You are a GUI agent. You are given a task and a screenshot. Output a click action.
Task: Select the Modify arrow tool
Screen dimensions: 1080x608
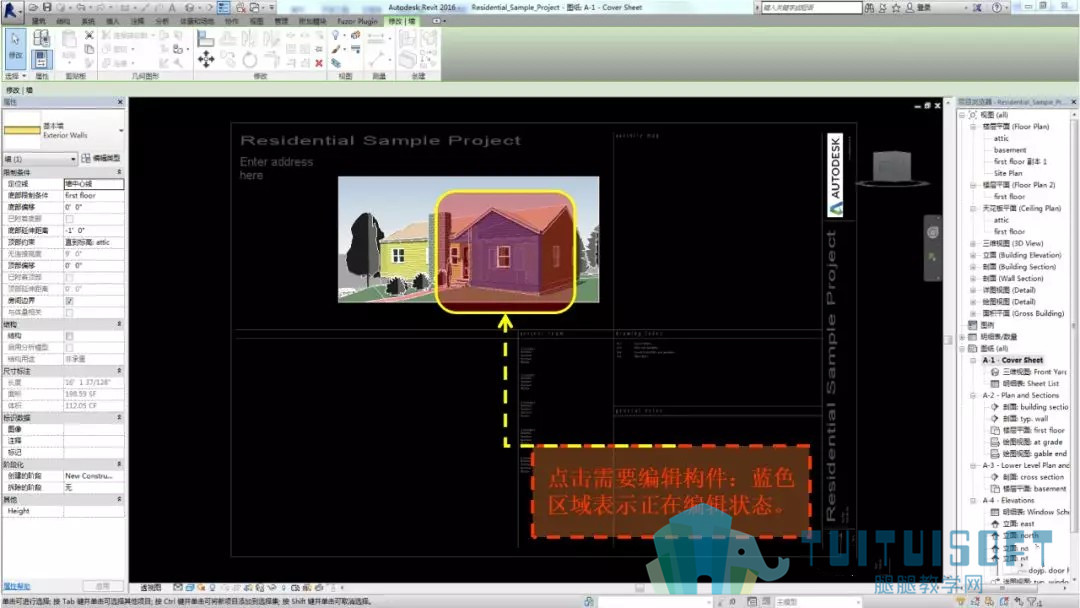[x=15, y=47]
